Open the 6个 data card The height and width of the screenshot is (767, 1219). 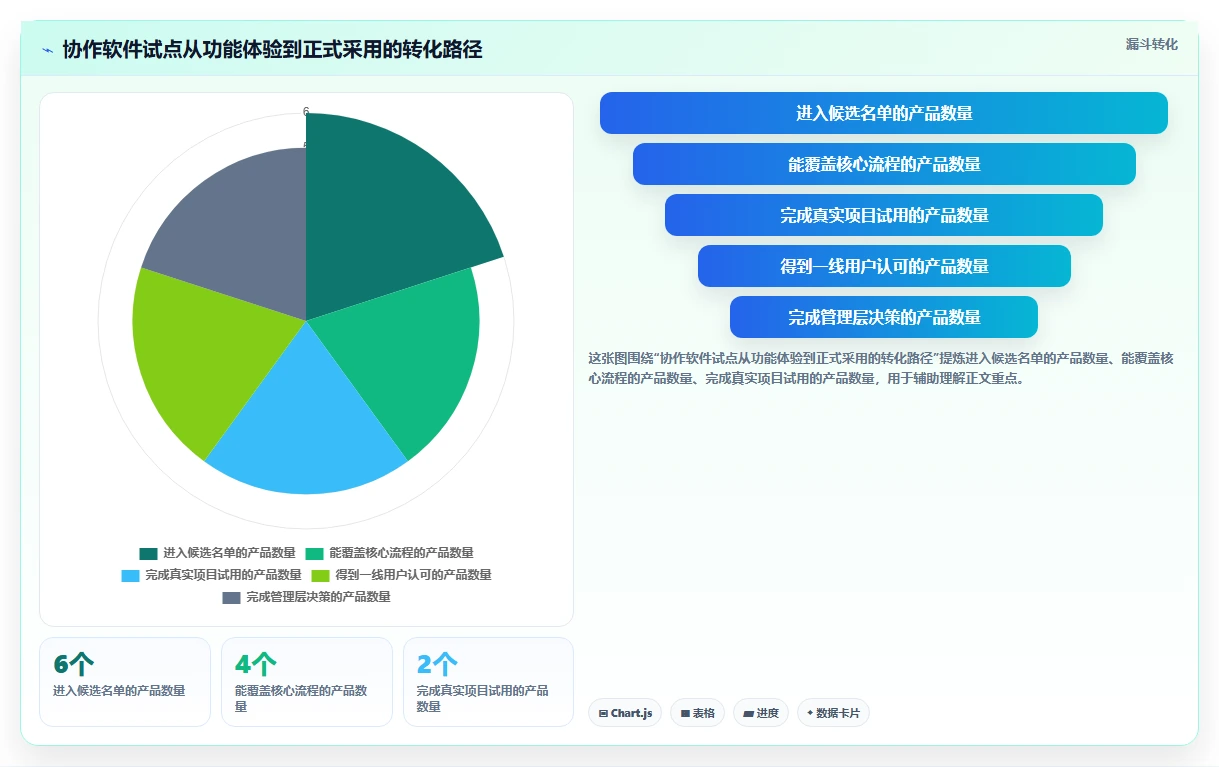point(125,682)
